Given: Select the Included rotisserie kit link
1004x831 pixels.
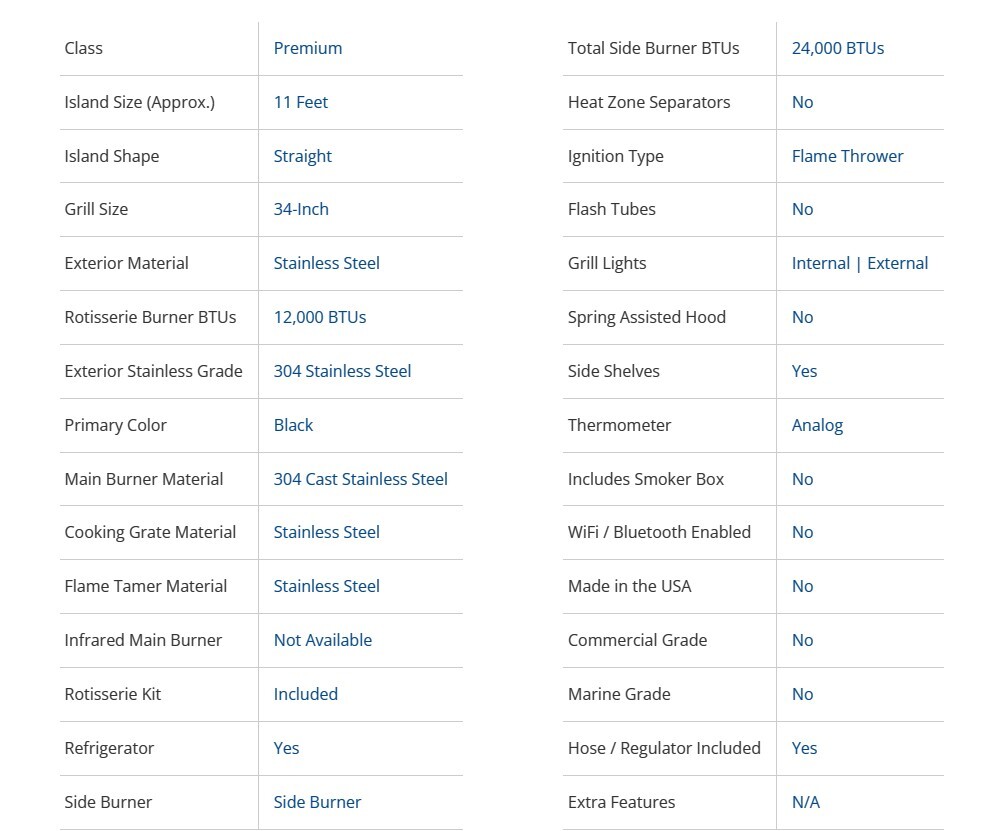Looking at the screenshot, I should 305,694.
